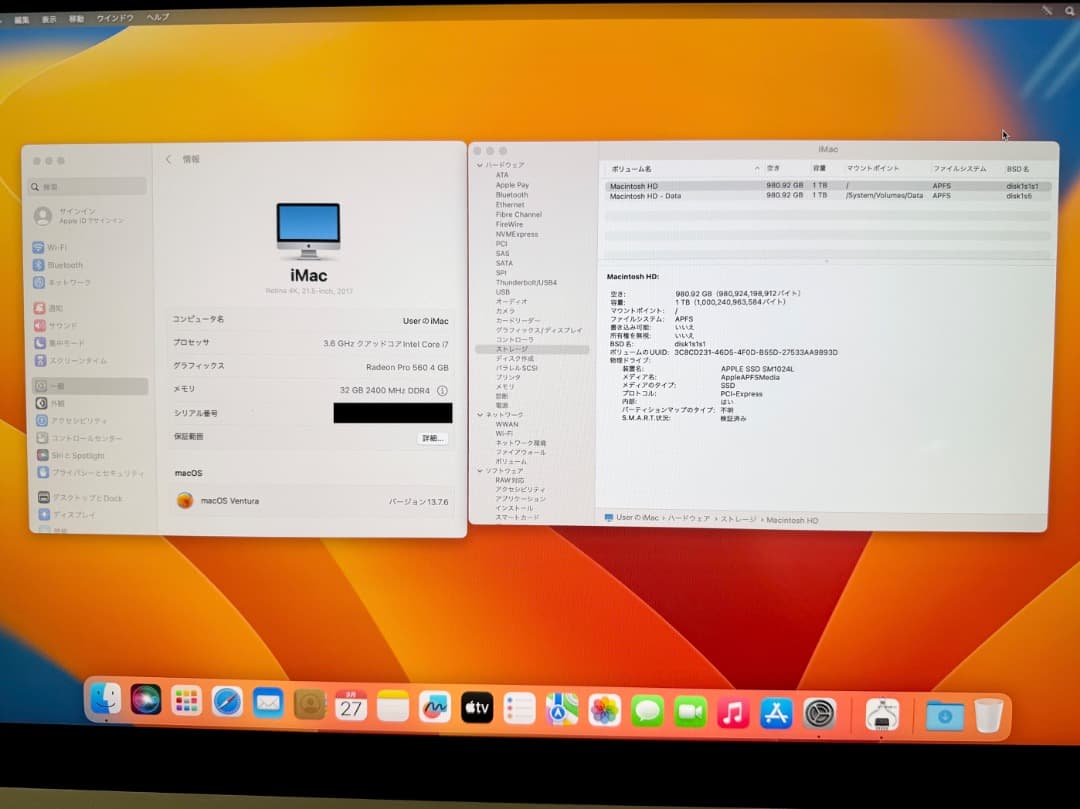Viewport: 1080px width, 809px height.
Task: Open the Trash in the Dock
Action: [x=988, y=716]
